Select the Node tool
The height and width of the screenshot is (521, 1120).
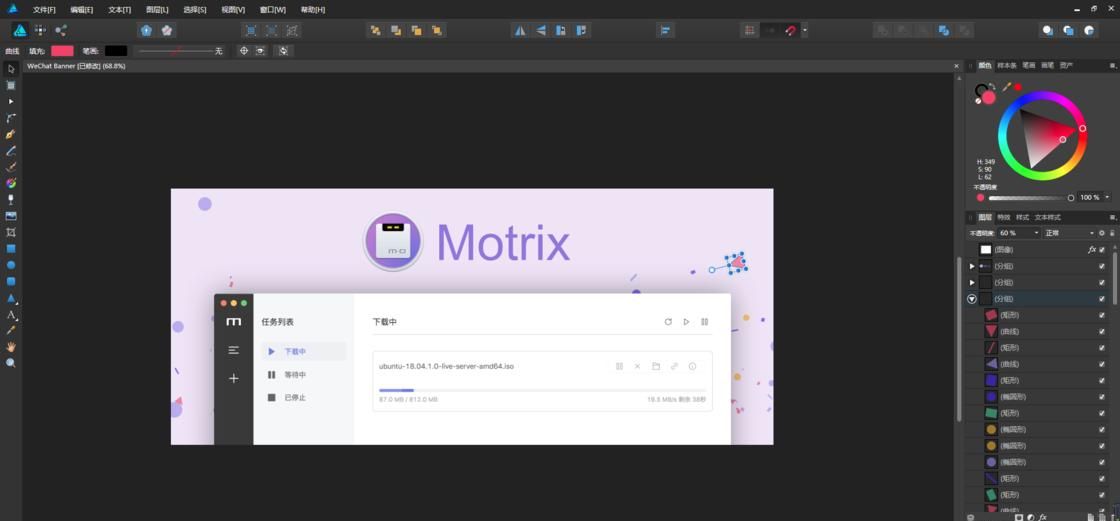(11, 101)
